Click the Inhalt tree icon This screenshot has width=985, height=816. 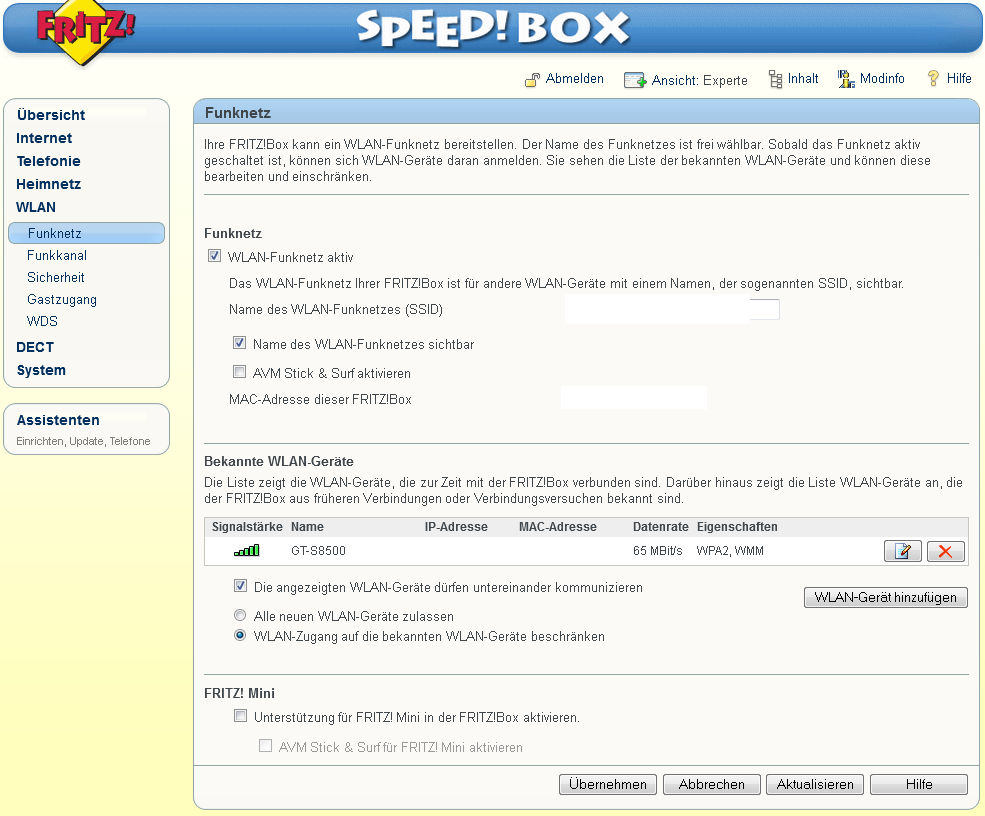pyautogui.click(x=776, y=79)
